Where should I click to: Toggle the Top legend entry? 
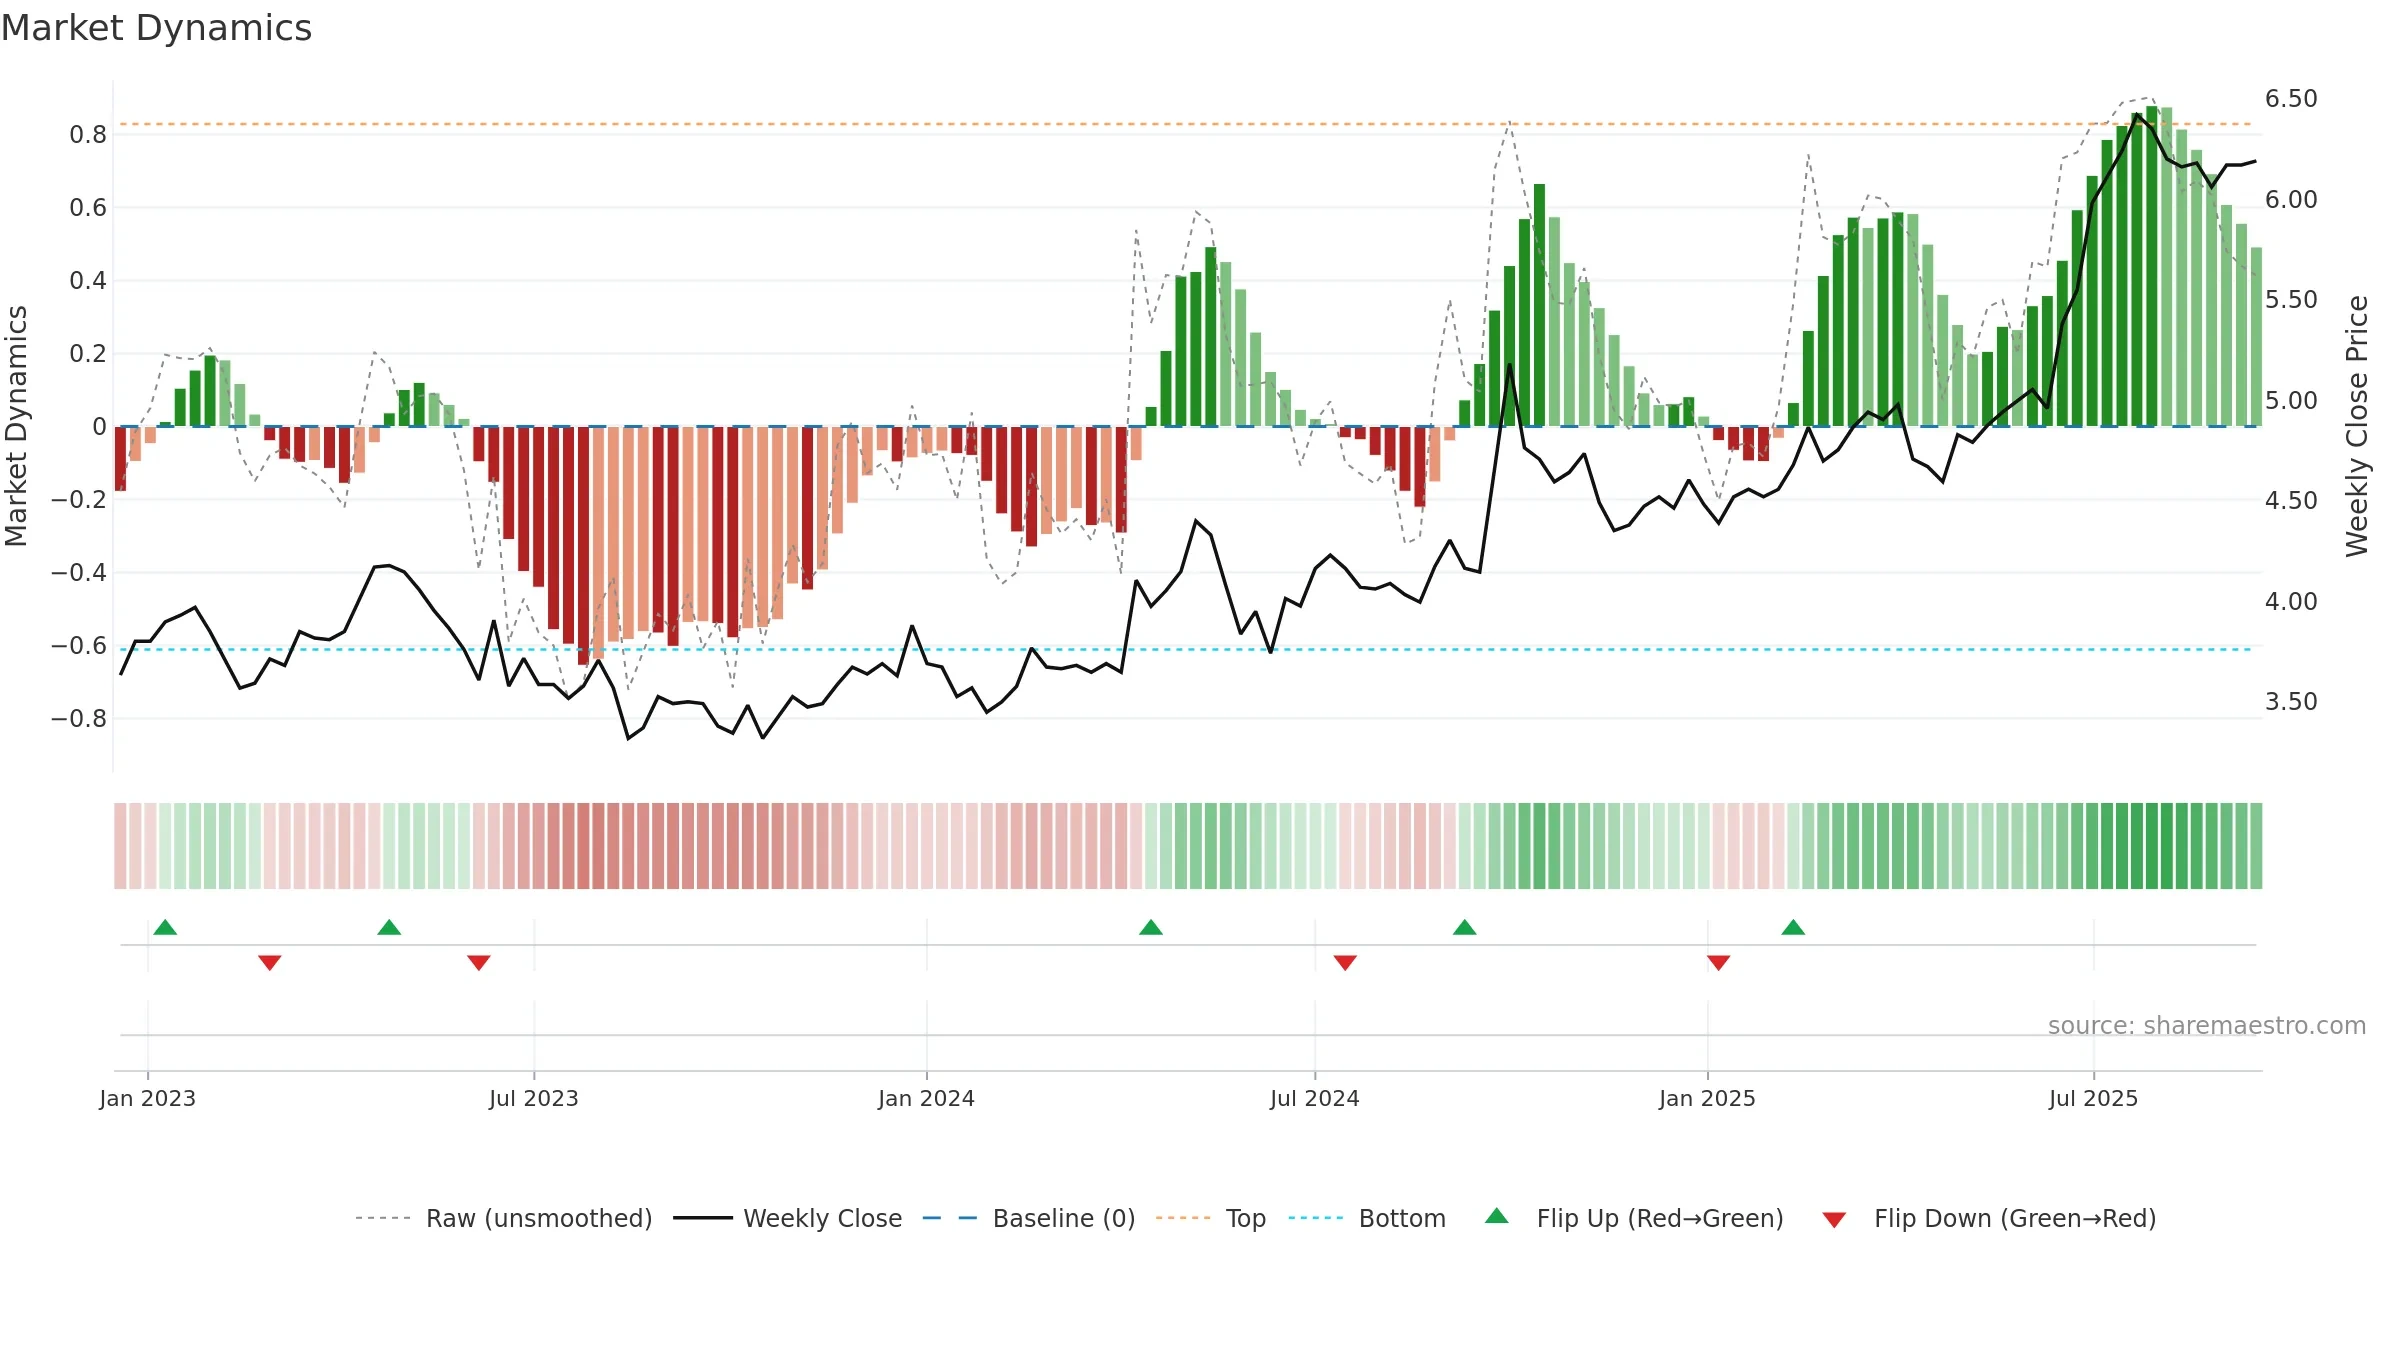pyautogui.click(x=1211, y=1218)
